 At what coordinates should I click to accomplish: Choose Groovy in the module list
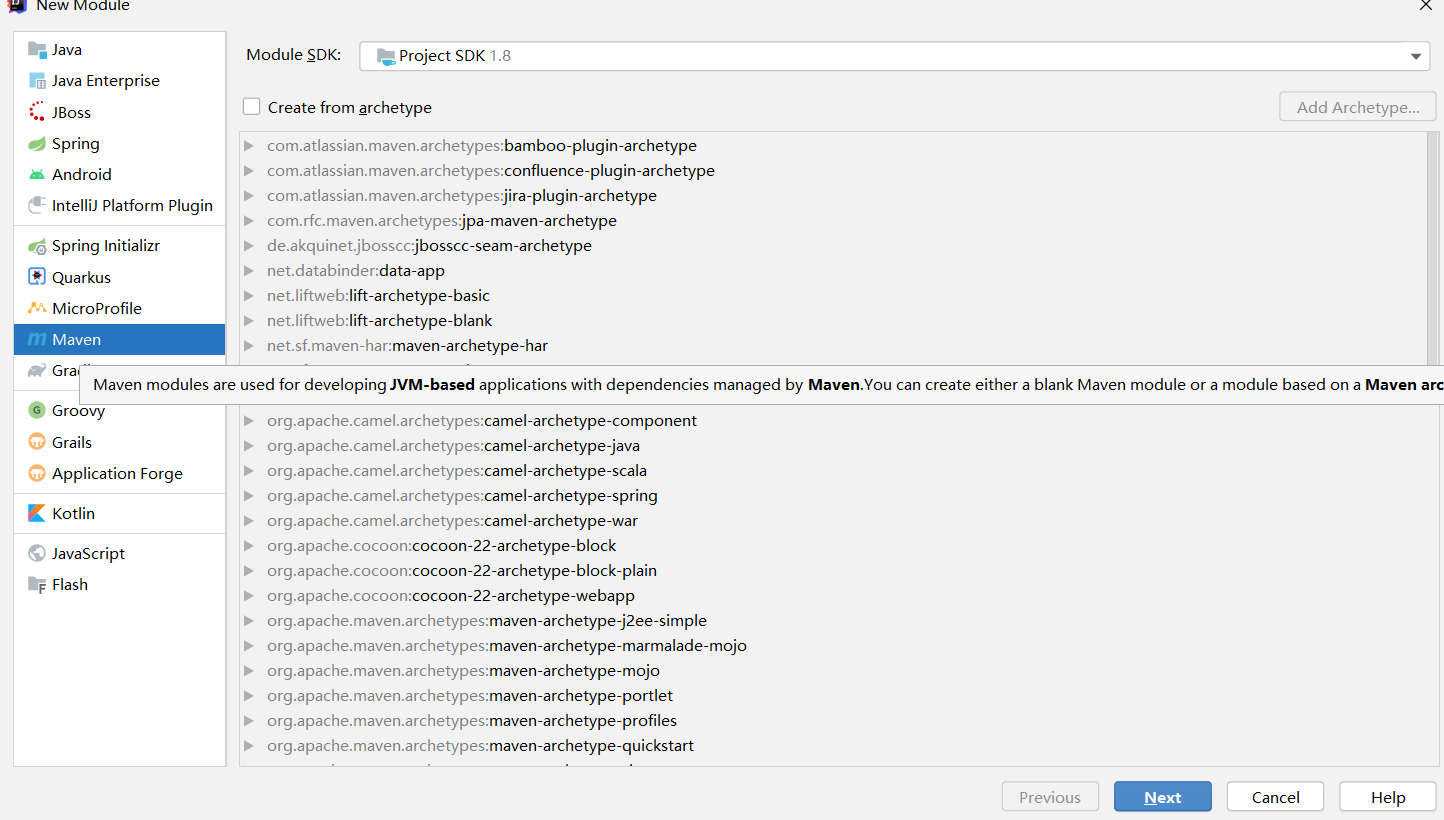120,410
